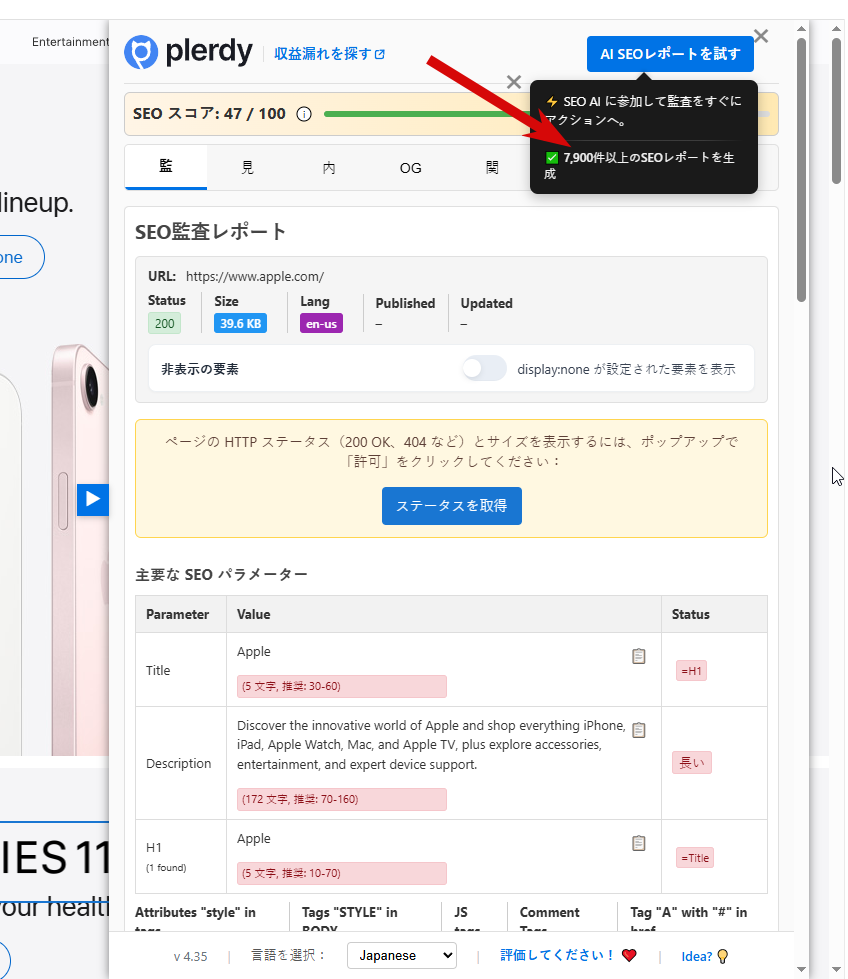Open the OG tab
This screenshot has height=979, width=848.
click(410, 167)
